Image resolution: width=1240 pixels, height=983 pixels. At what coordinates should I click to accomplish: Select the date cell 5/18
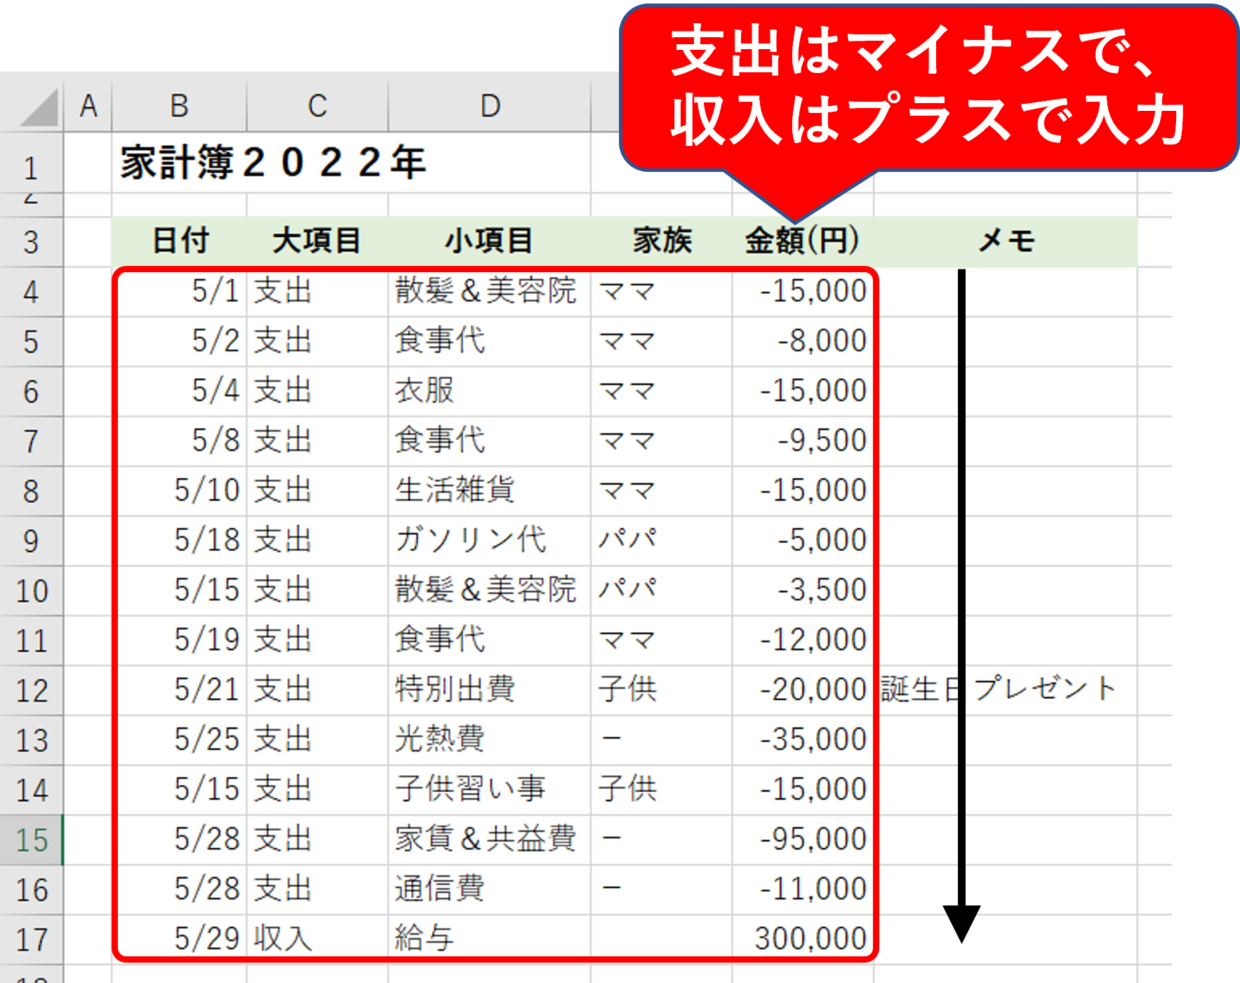(x=180, y=541)
